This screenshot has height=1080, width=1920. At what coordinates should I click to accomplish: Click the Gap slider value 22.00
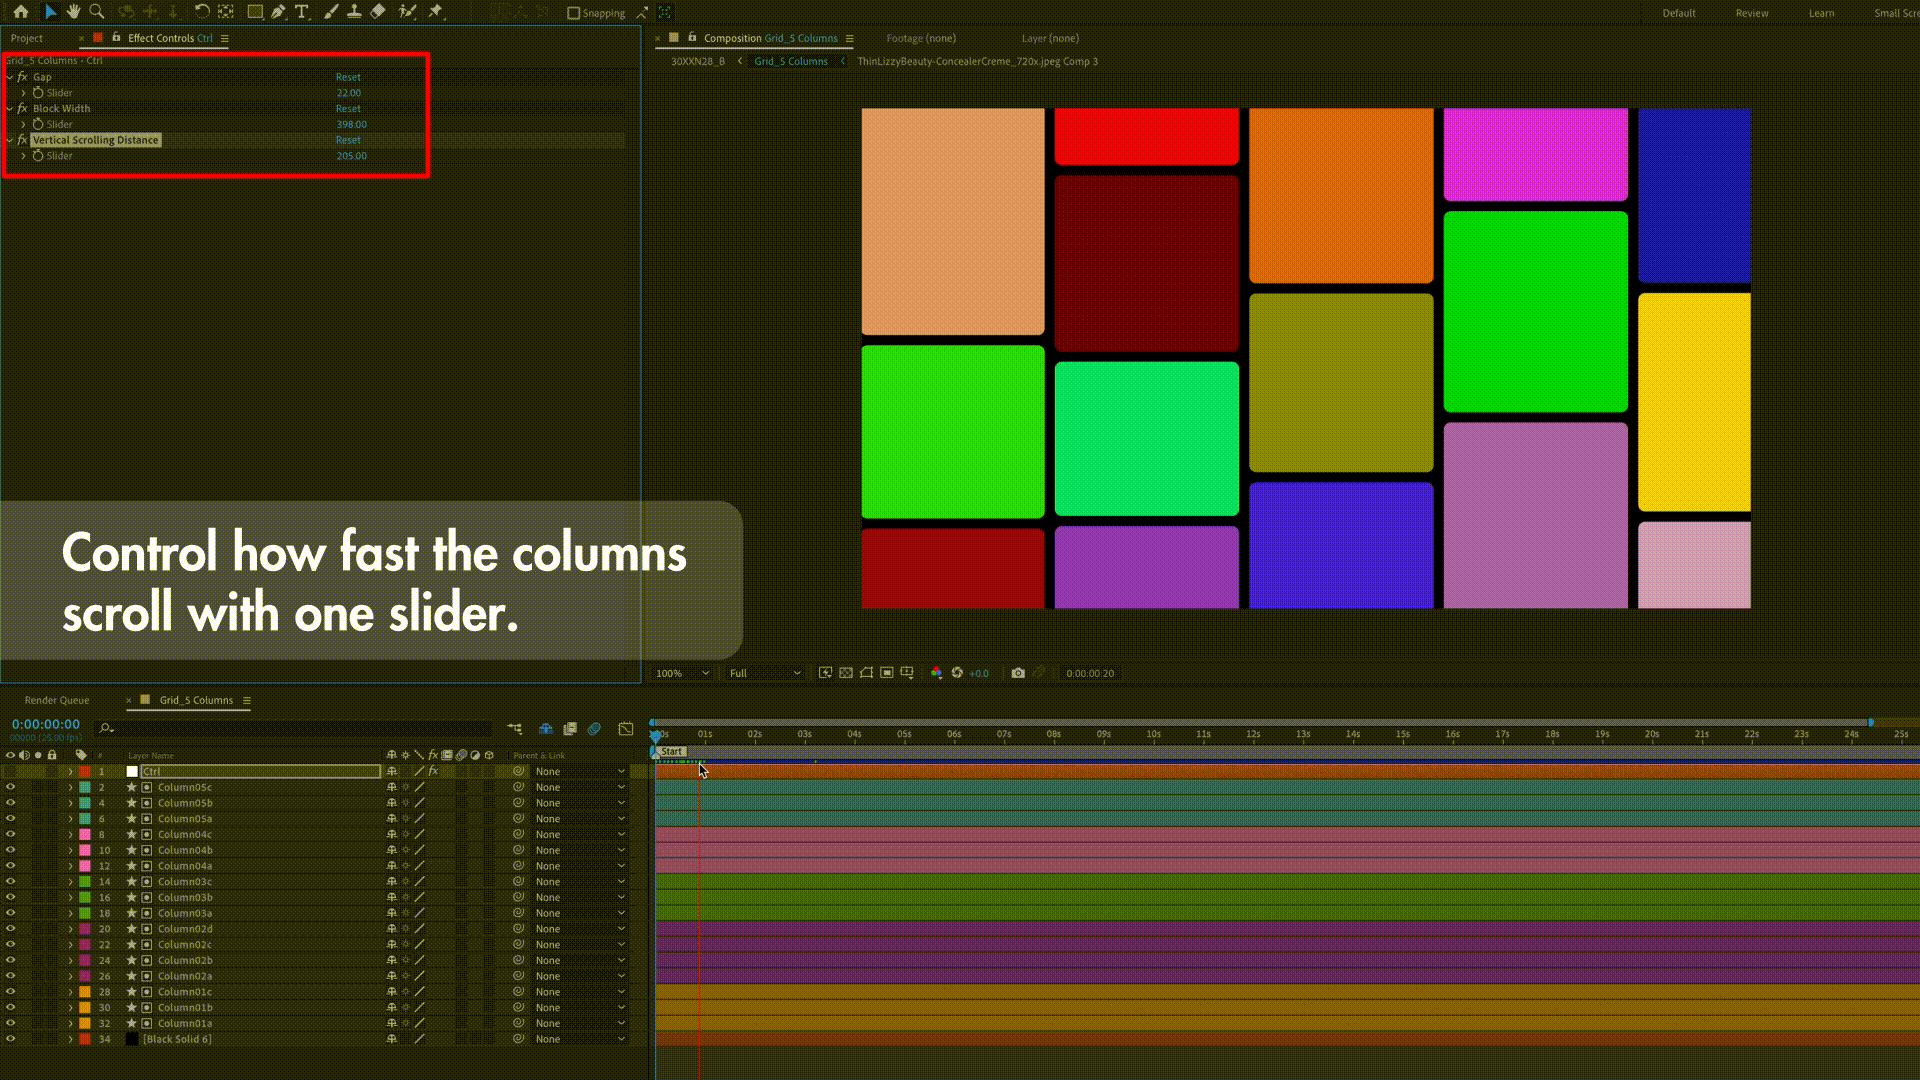(348, 93)
